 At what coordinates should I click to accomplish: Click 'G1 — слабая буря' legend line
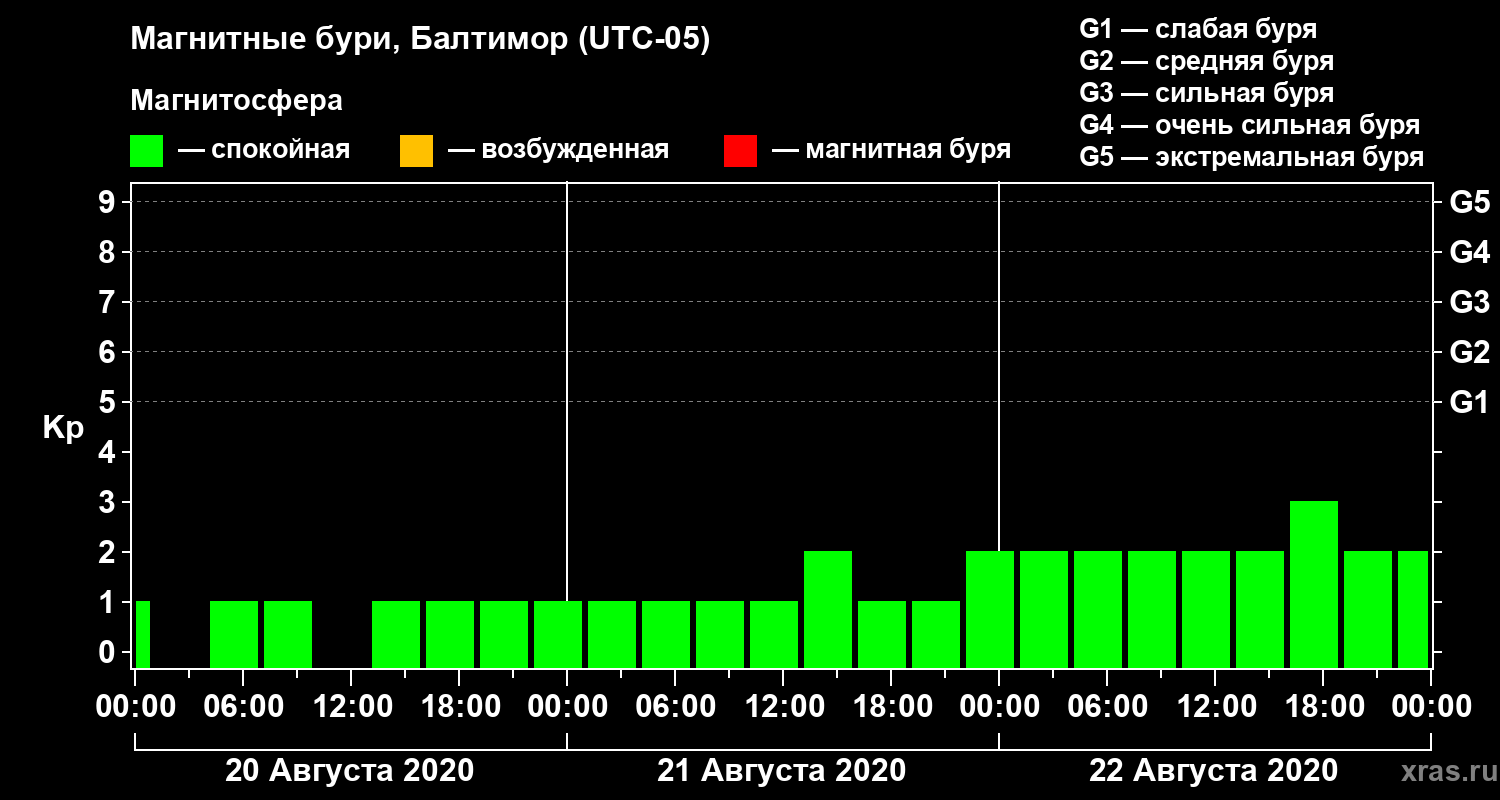point(1198,28)
